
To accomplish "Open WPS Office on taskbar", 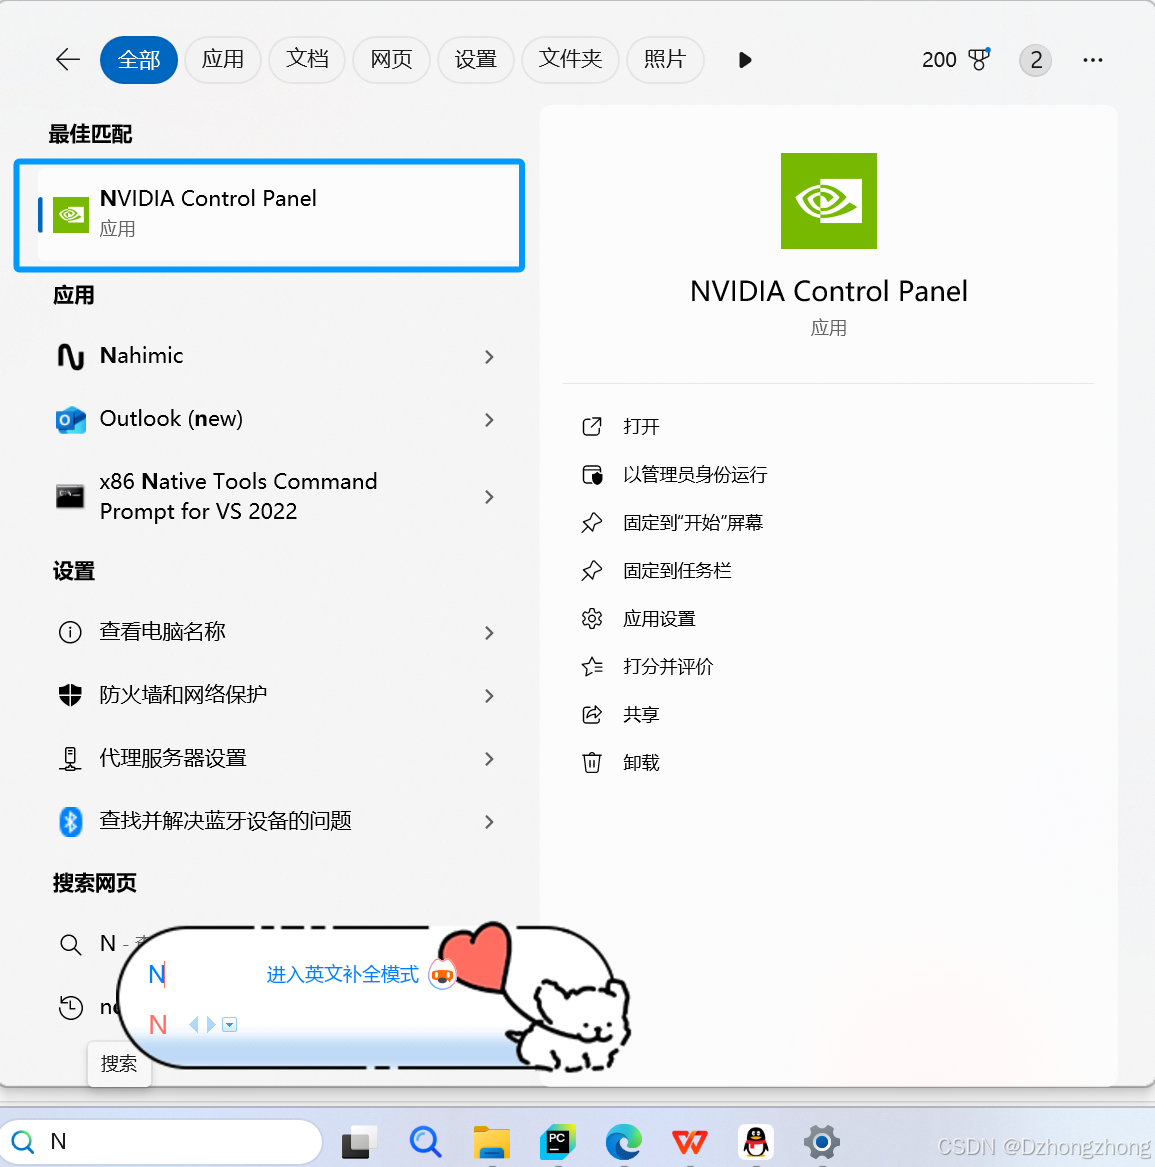I will tap(690, 1142).
